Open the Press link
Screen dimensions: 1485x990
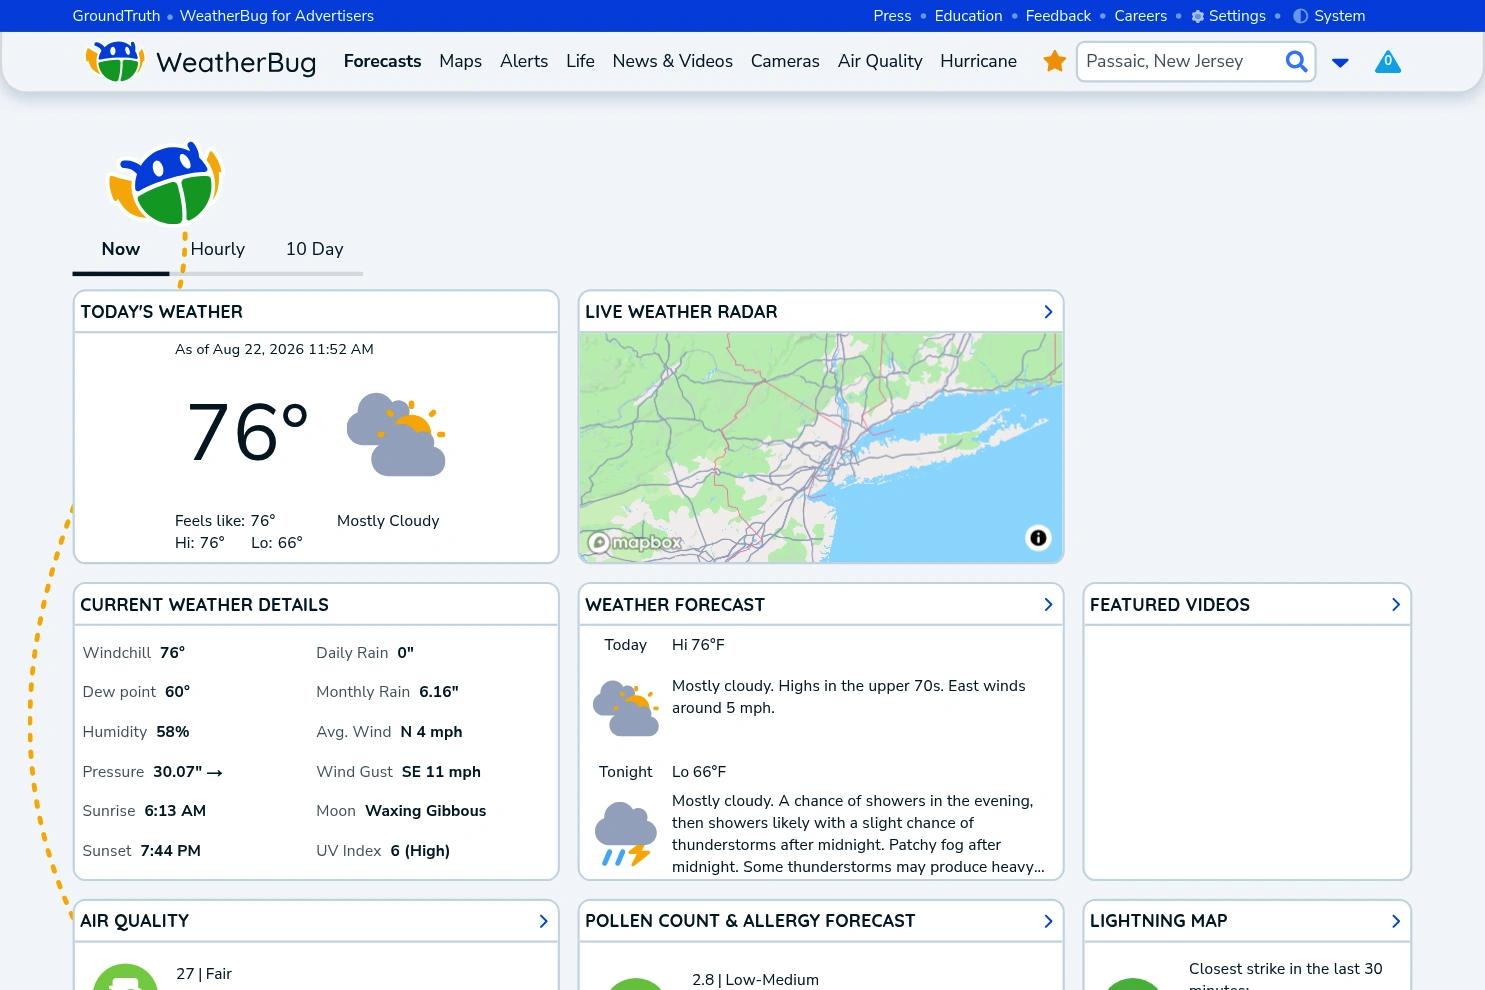coord(892,16)
